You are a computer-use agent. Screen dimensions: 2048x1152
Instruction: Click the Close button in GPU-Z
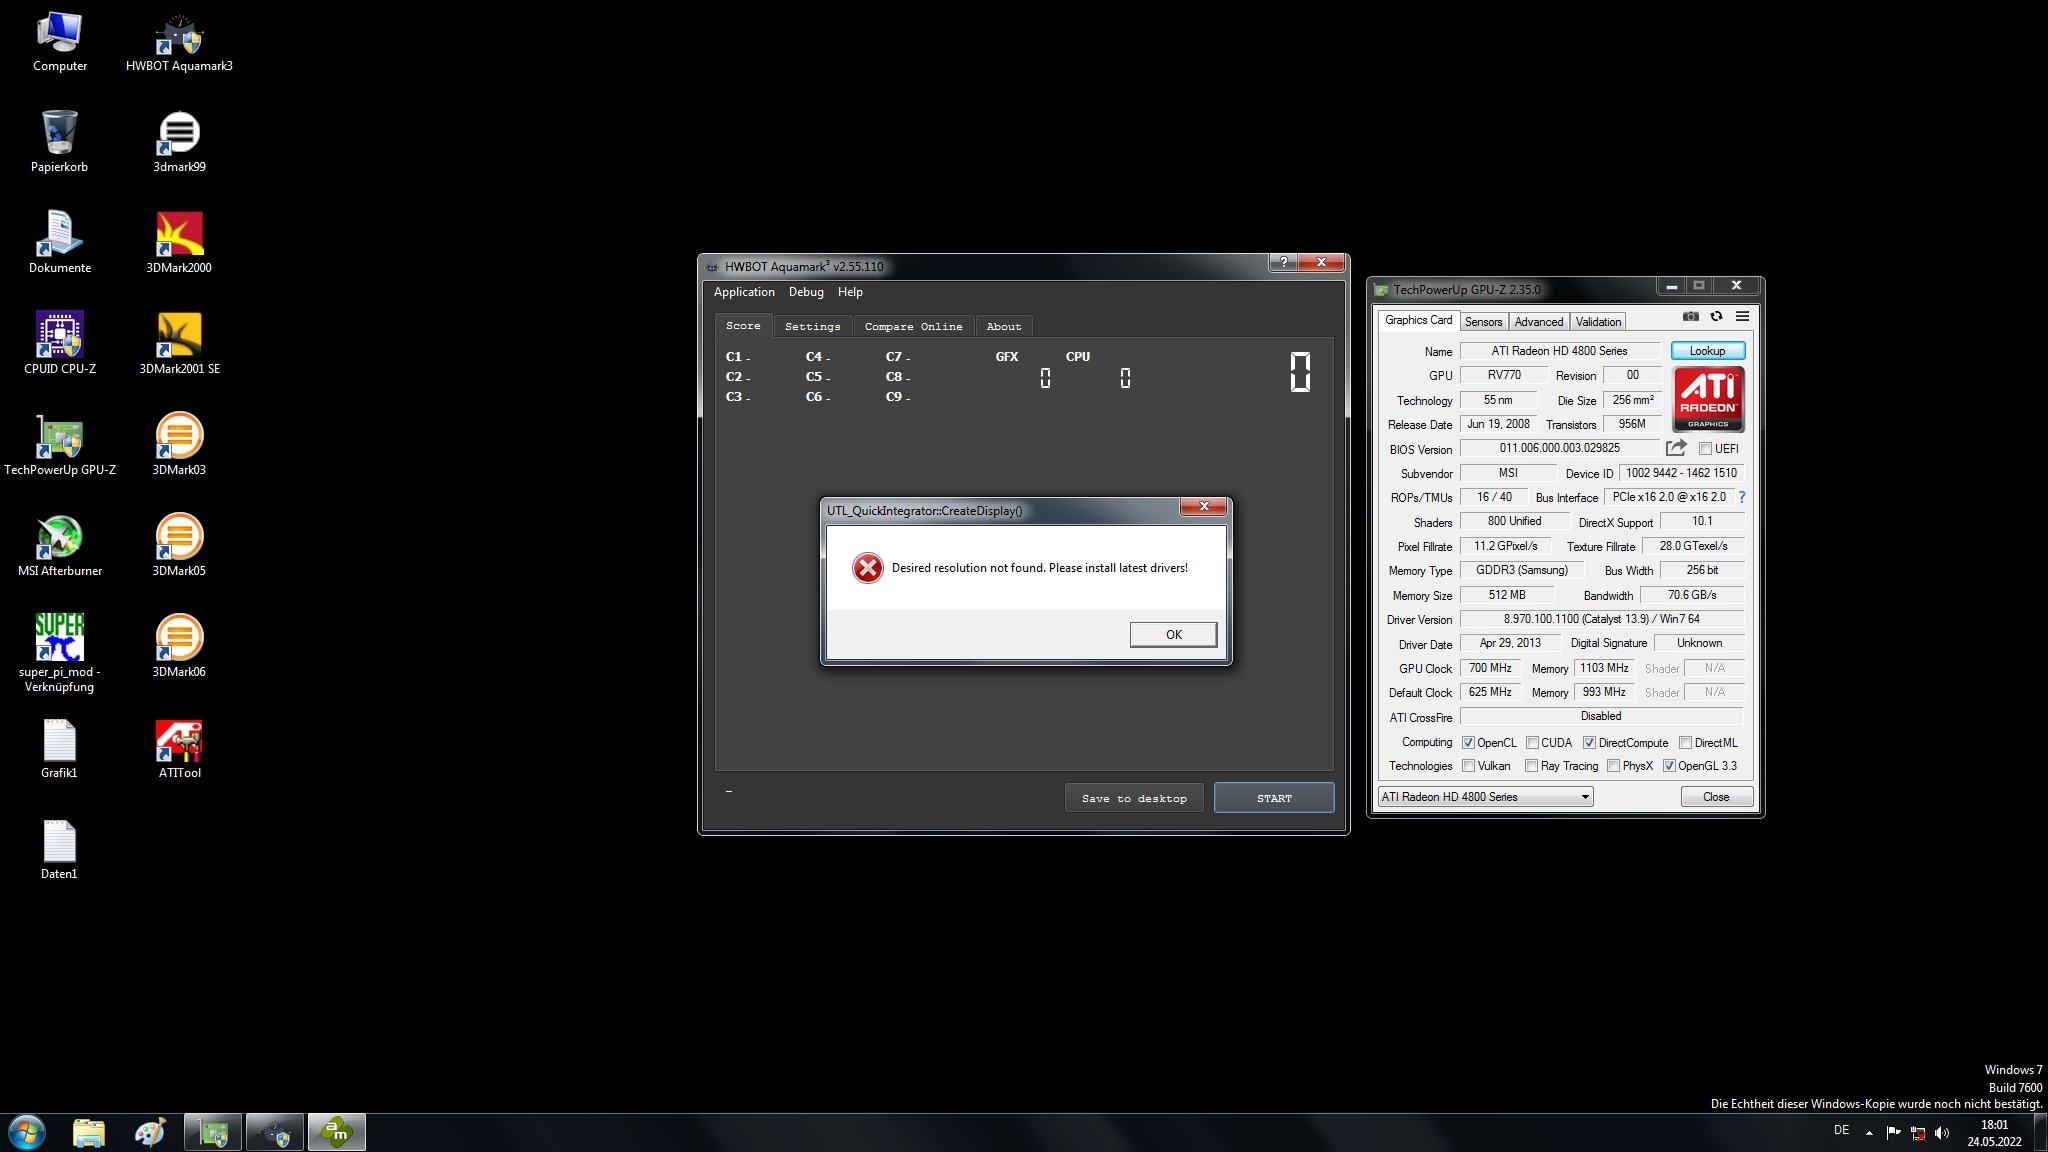click(1716, 797)
